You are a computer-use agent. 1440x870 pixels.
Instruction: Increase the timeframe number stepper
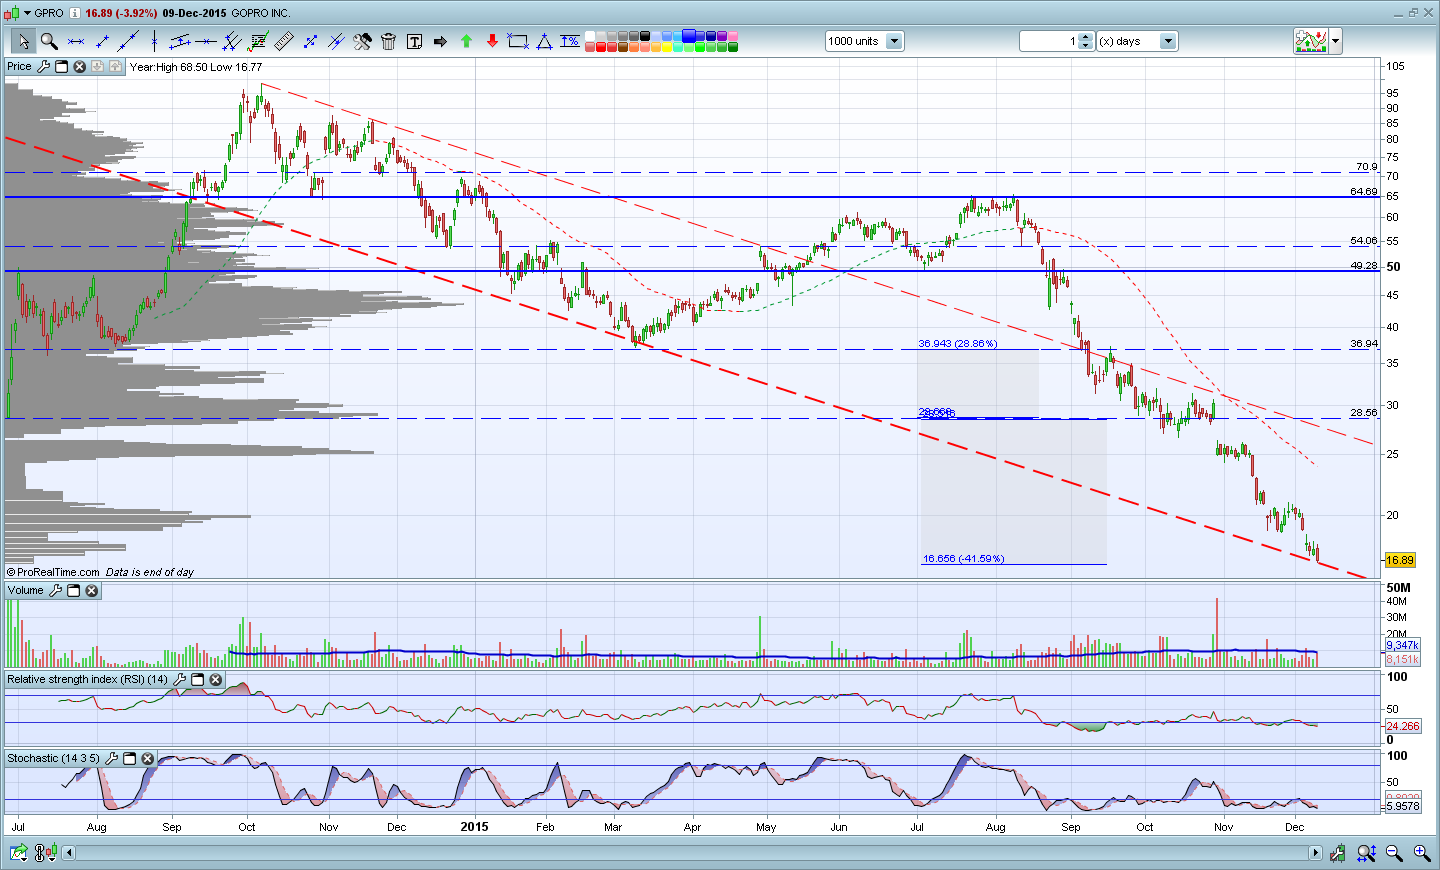click(1087, 37)
